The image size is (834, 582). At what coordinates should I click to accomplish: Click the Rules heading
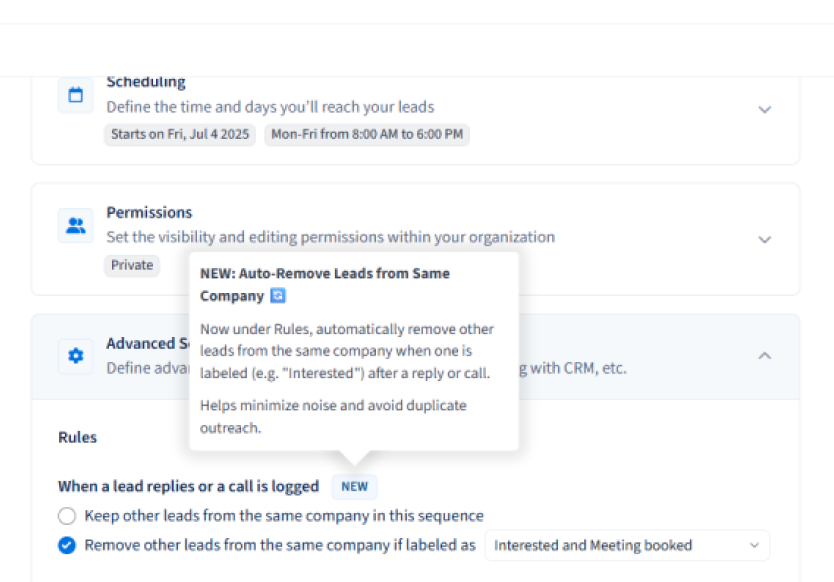[x=78, y=437]
